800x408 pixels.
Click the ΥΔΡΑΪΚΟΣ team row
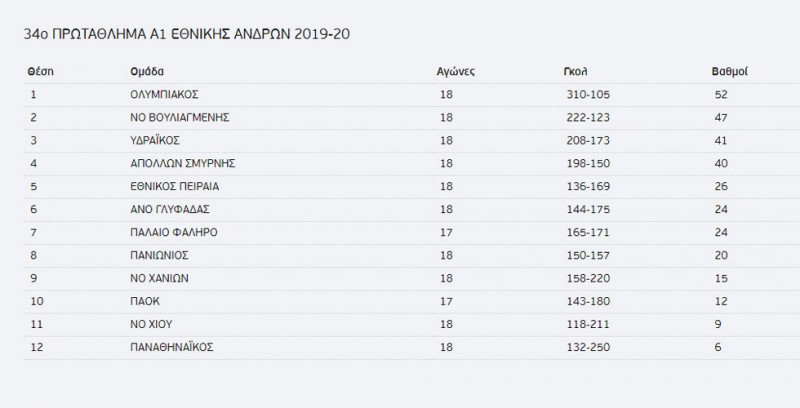pyautogui.click(x=156, y=140)
